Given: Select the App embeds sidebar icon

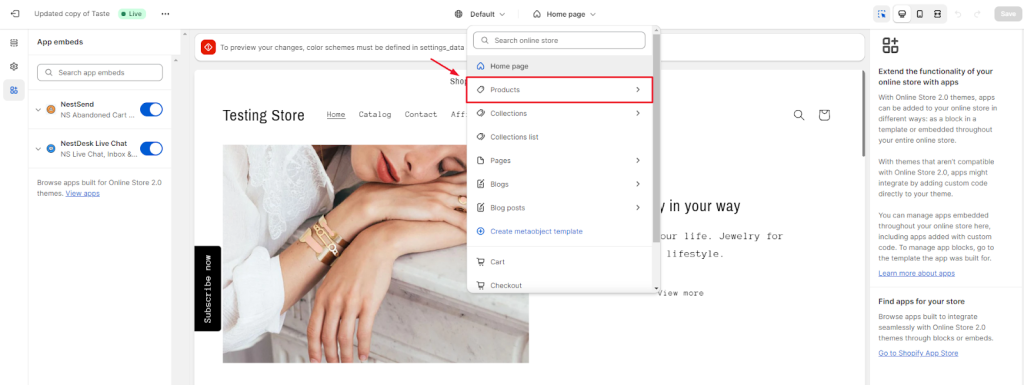Looking at the screenshot, I should pos(14,90).
